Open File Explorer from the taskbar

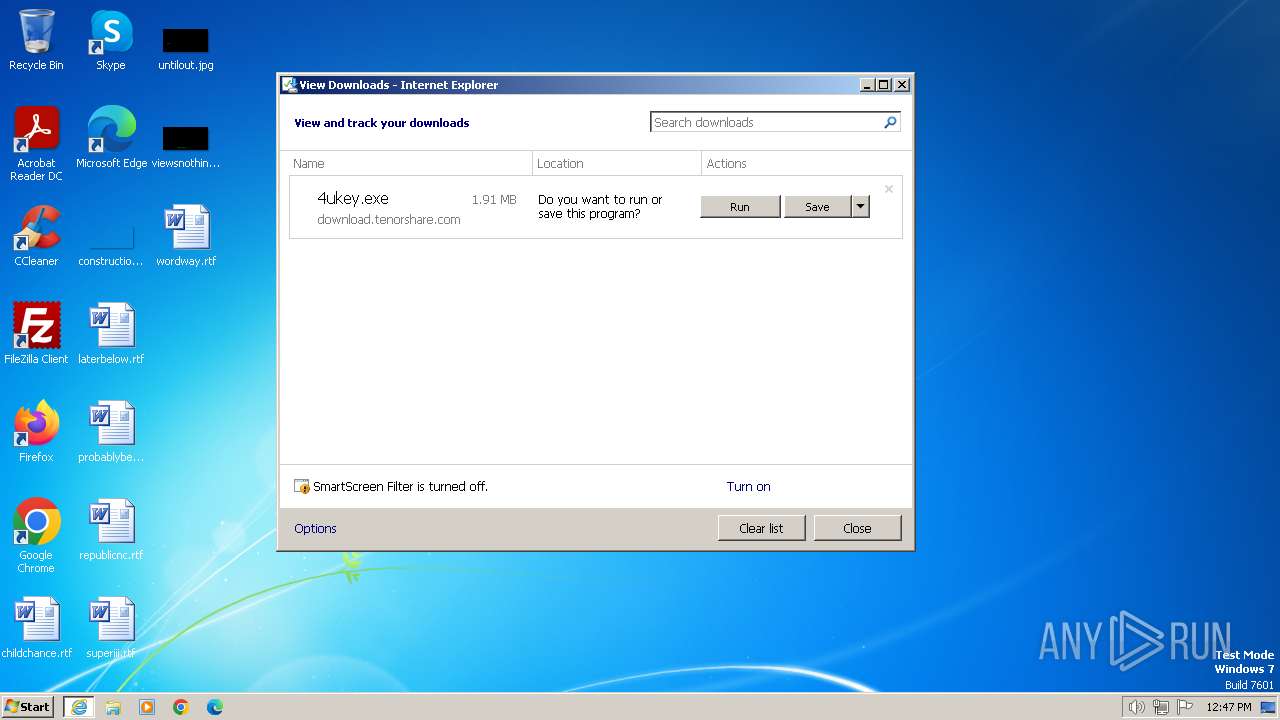point(113,707)
